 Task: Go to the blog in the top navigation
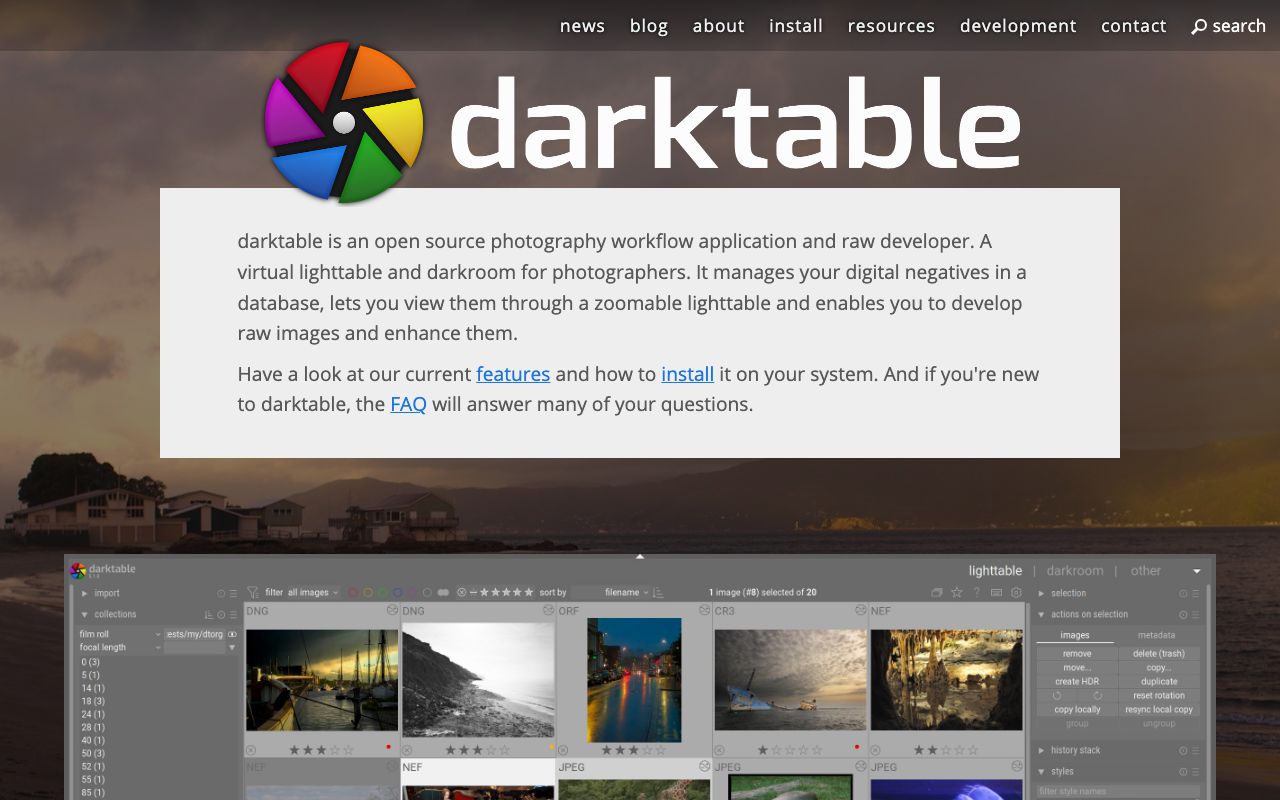point(649,26)
